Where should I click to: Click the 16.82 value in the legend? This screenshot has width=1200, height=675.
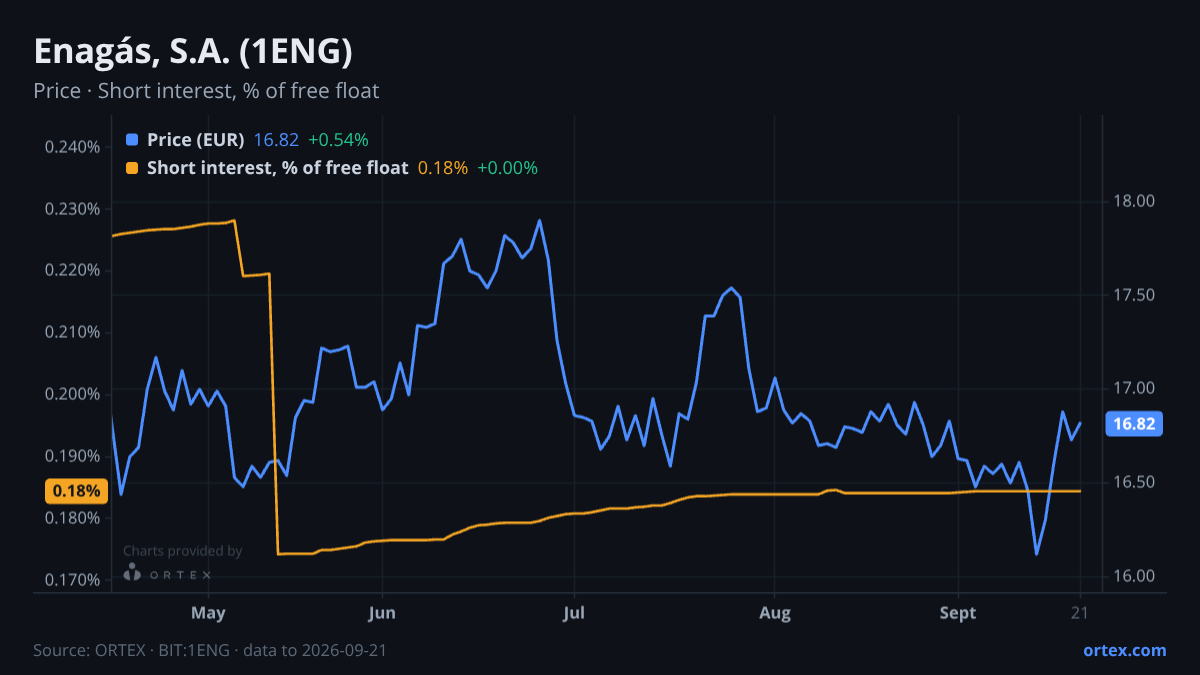click(x=276, y=140)
